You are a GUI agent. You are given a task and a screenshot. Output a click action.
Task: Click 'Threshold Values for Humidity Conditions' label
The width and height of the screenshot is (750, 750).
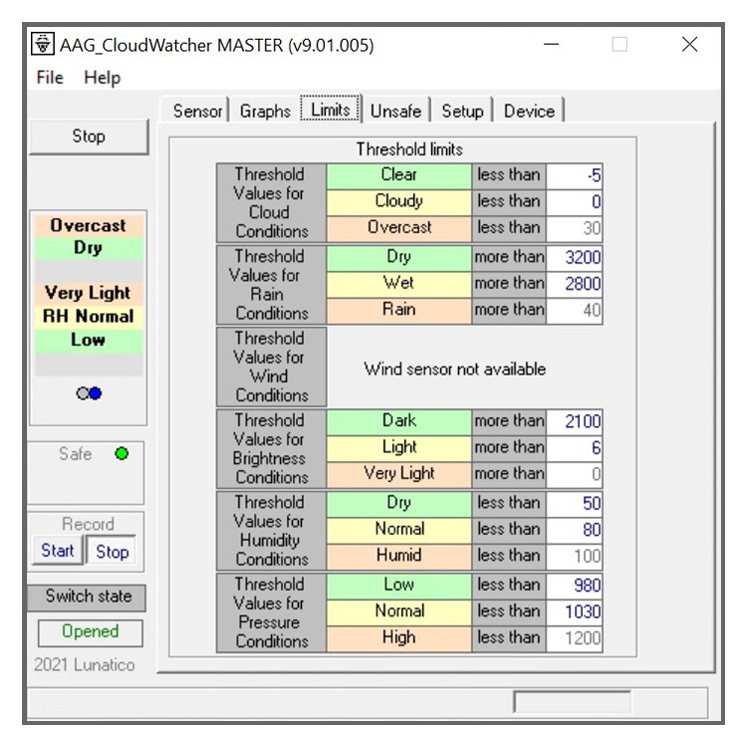pos(271,531)
